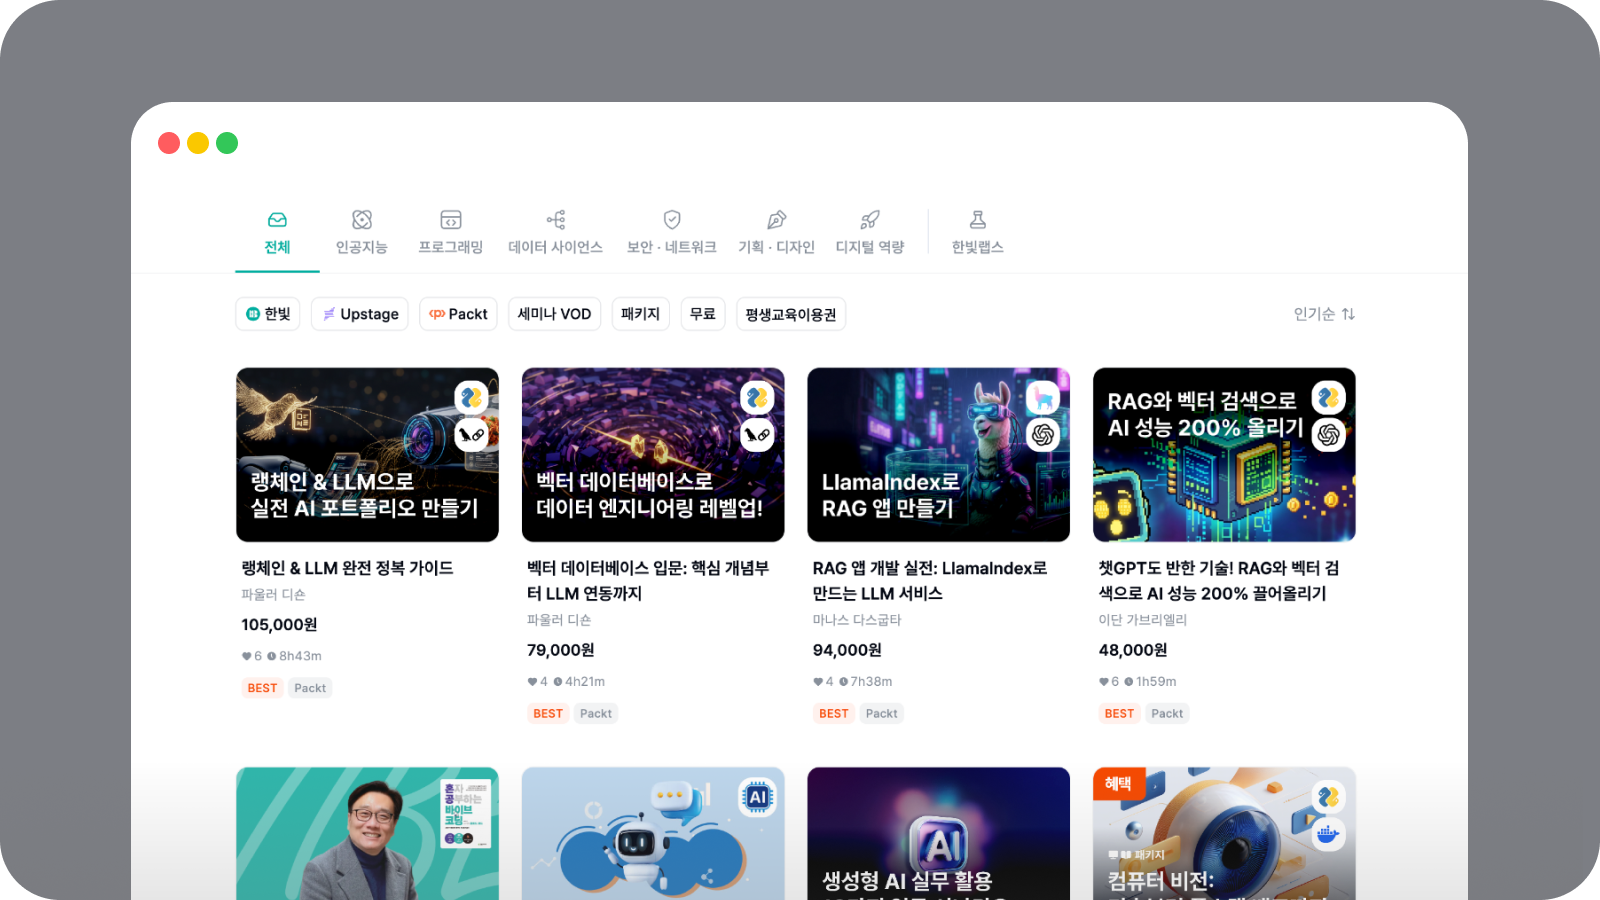Open the 생성형 AI 실무 활용 thumbnail
1600x900 pixels.
coord(939,833)
